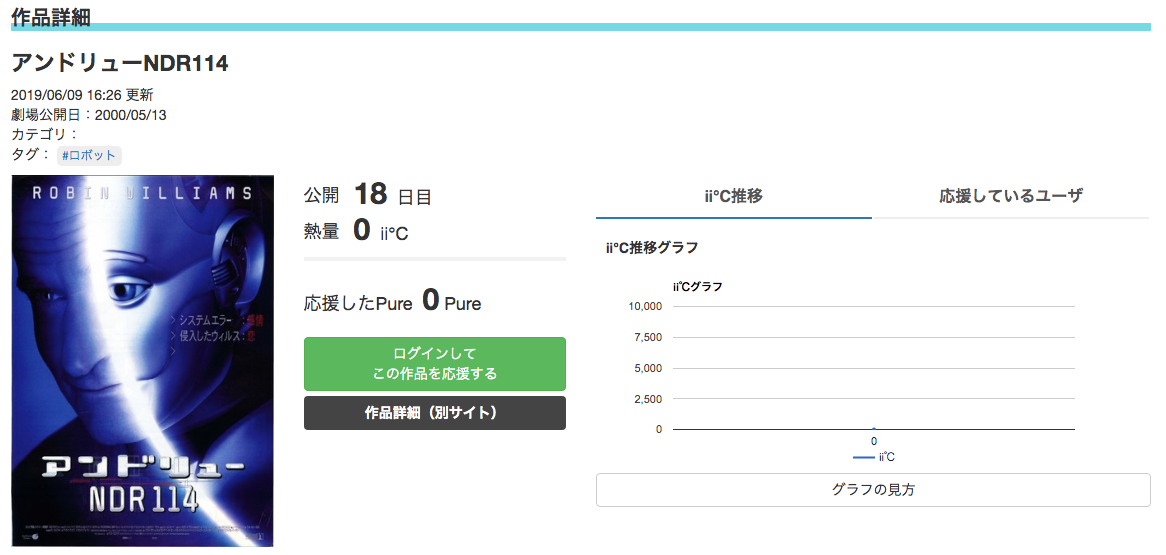Click the ii°Cグラフ chart title
The image size is (1166, 555).
click(x=698, y=287)
